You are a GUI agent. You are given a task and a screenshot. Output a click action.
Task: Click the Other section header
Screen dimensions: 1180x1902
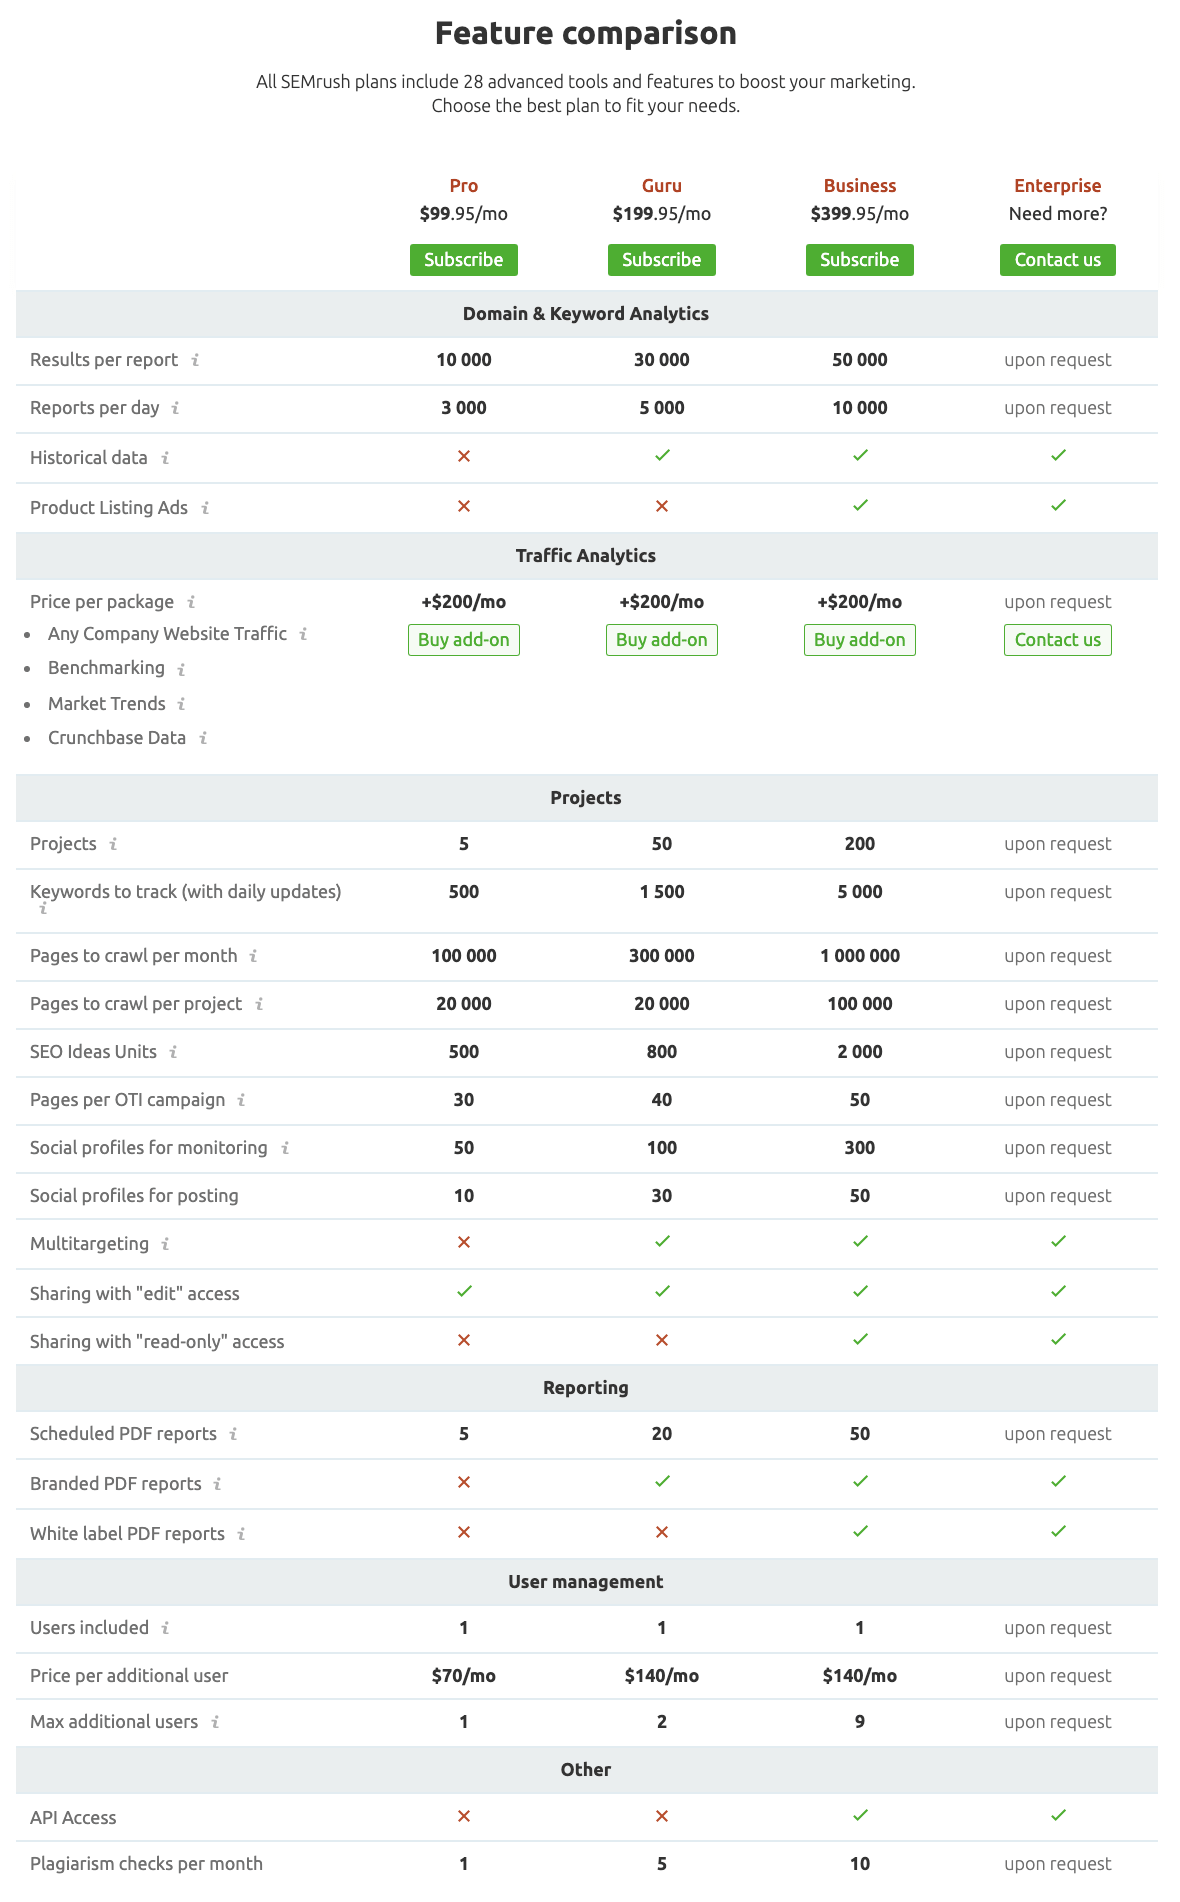[x=586, y=1770]
